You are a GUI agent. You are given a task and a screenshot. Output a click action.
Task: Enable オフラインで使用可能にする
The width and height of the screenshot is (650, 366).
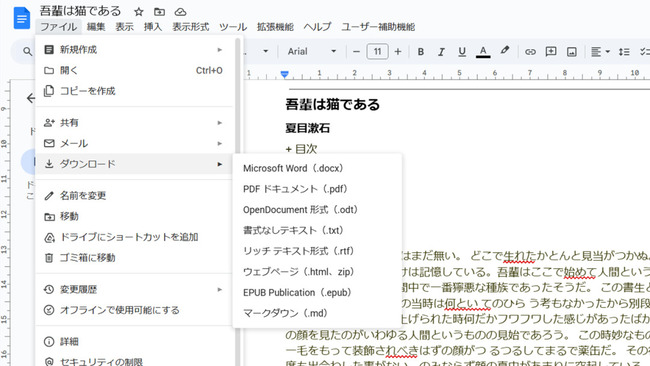click(x=133, y=310)
